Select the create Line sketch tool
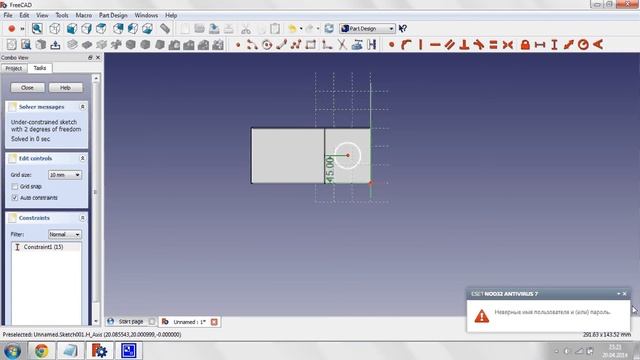The image size is (640, 360). 281,44
